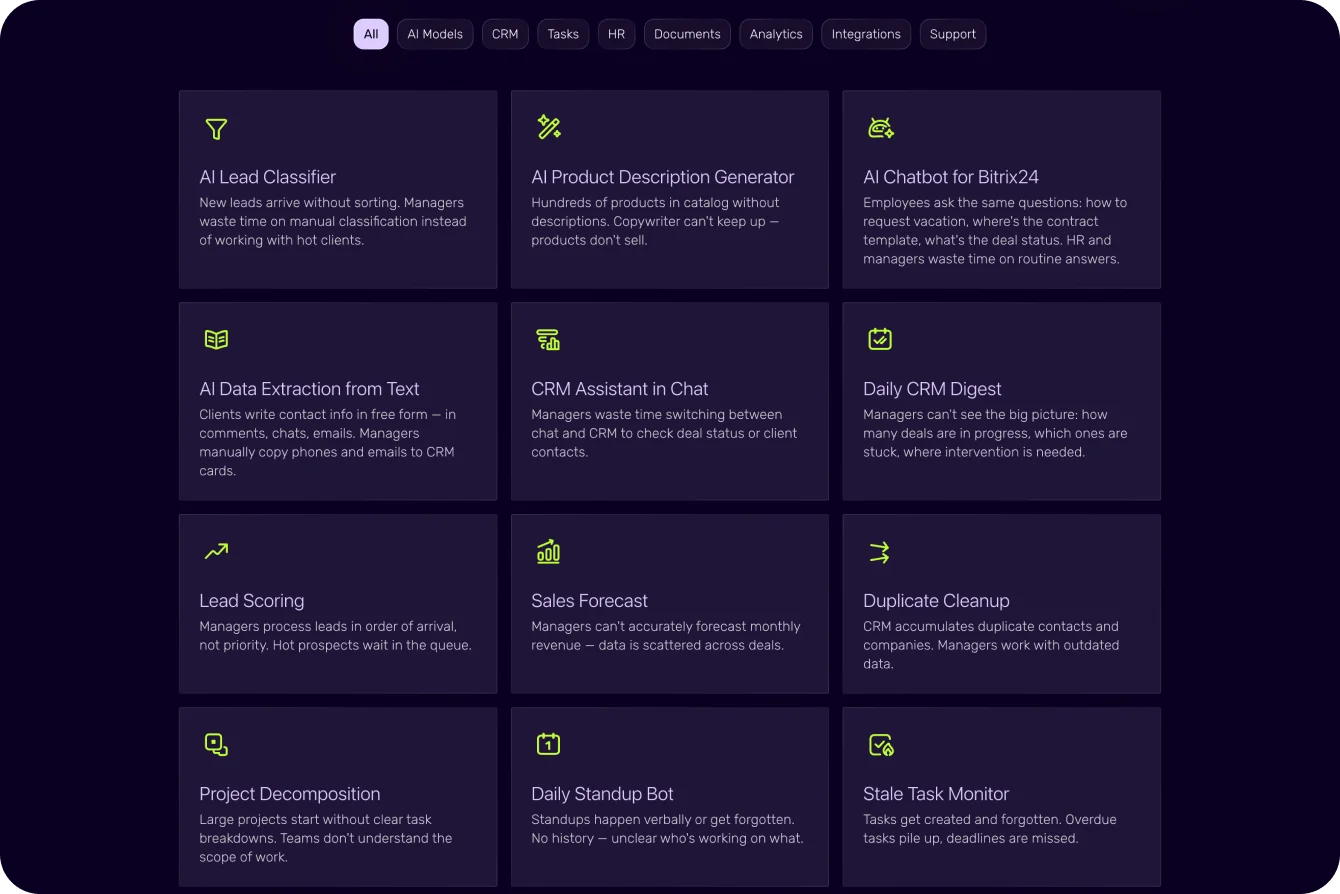The height and width of the screenshot is (894, 1340).
Task: Open AI Chatbot for Bitrix24 title
Action: coord(950,177)
